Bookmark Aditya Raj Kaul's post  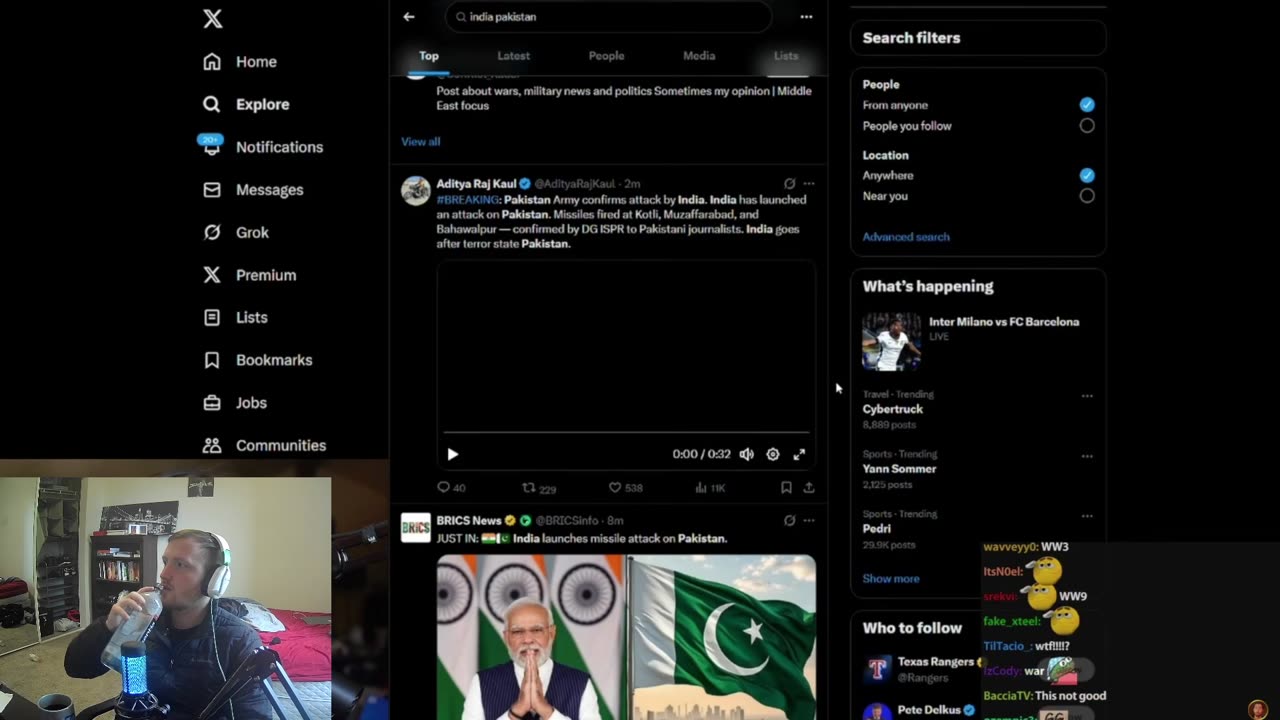pyautogui.click(x=786, y=487)
